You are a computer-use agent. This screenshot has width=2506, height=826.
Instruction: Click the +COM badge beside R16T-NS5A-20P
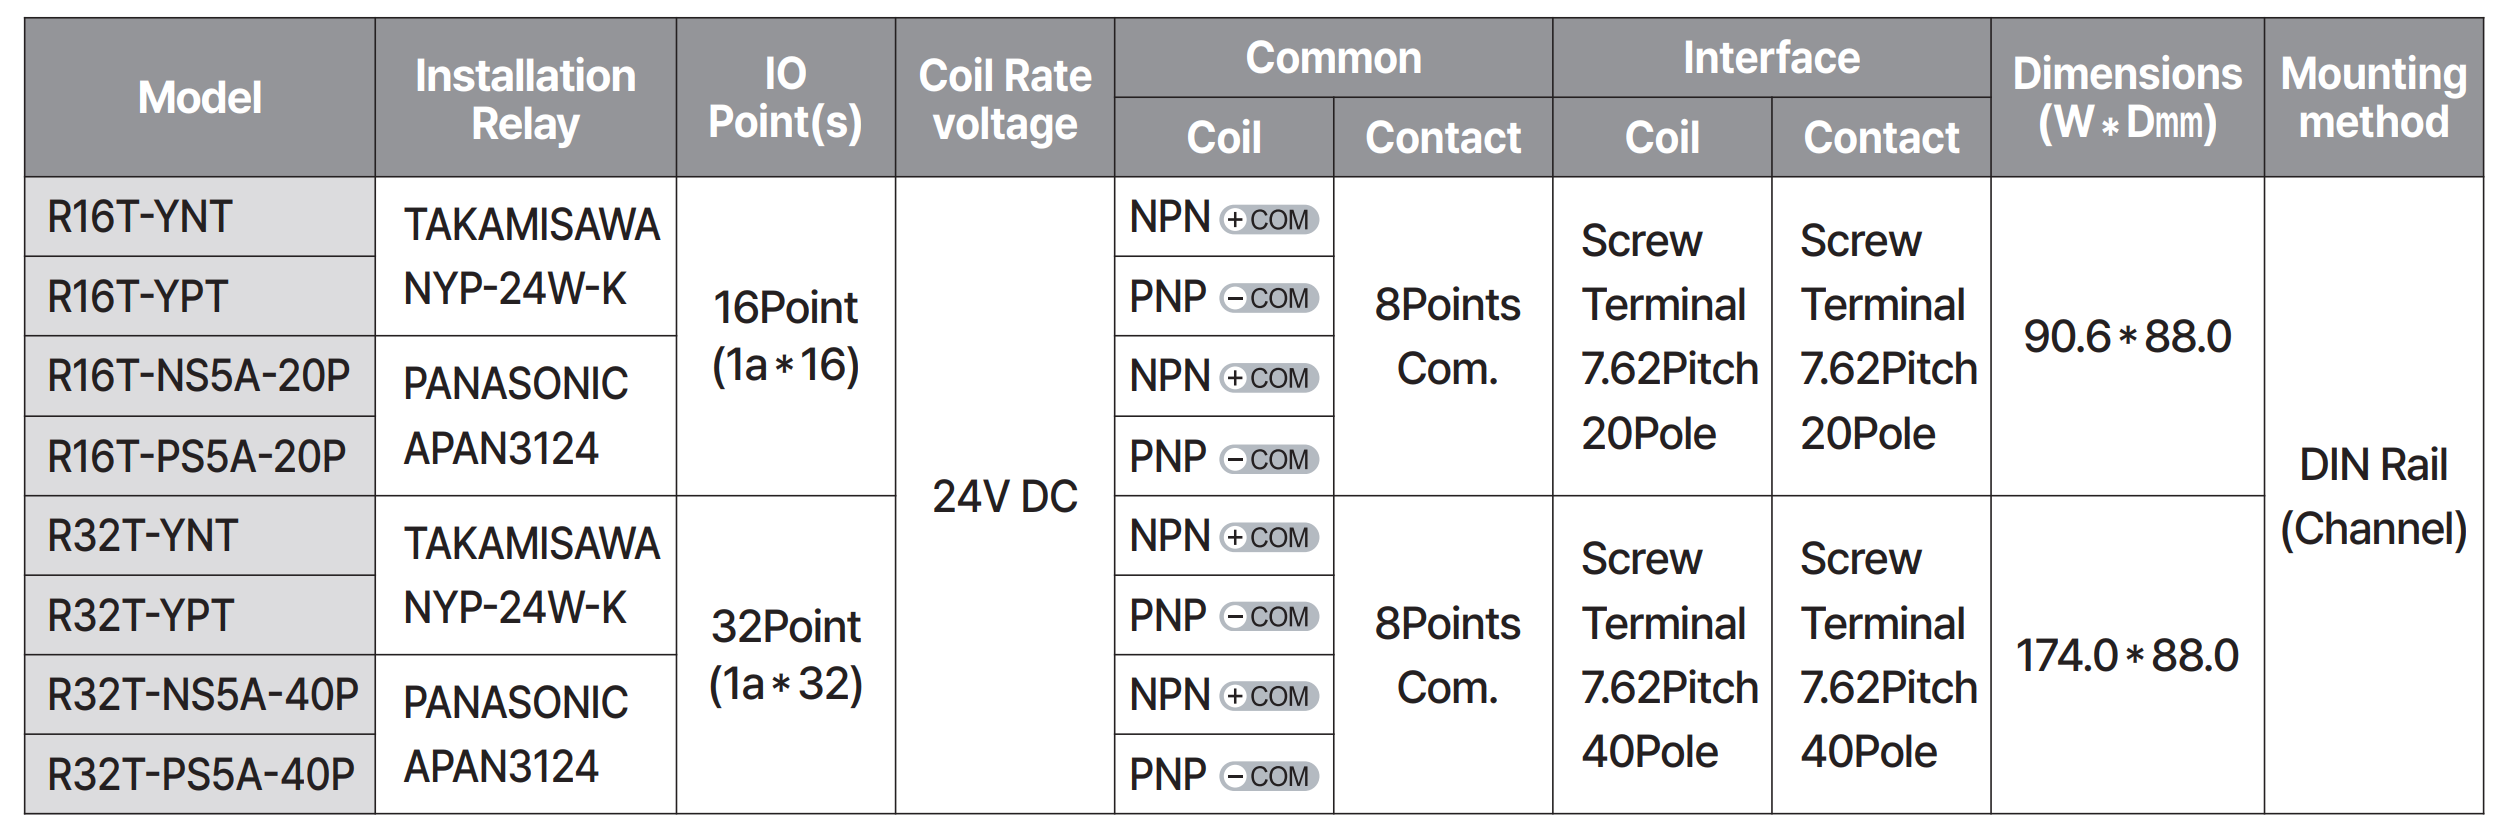[1268, 378]
